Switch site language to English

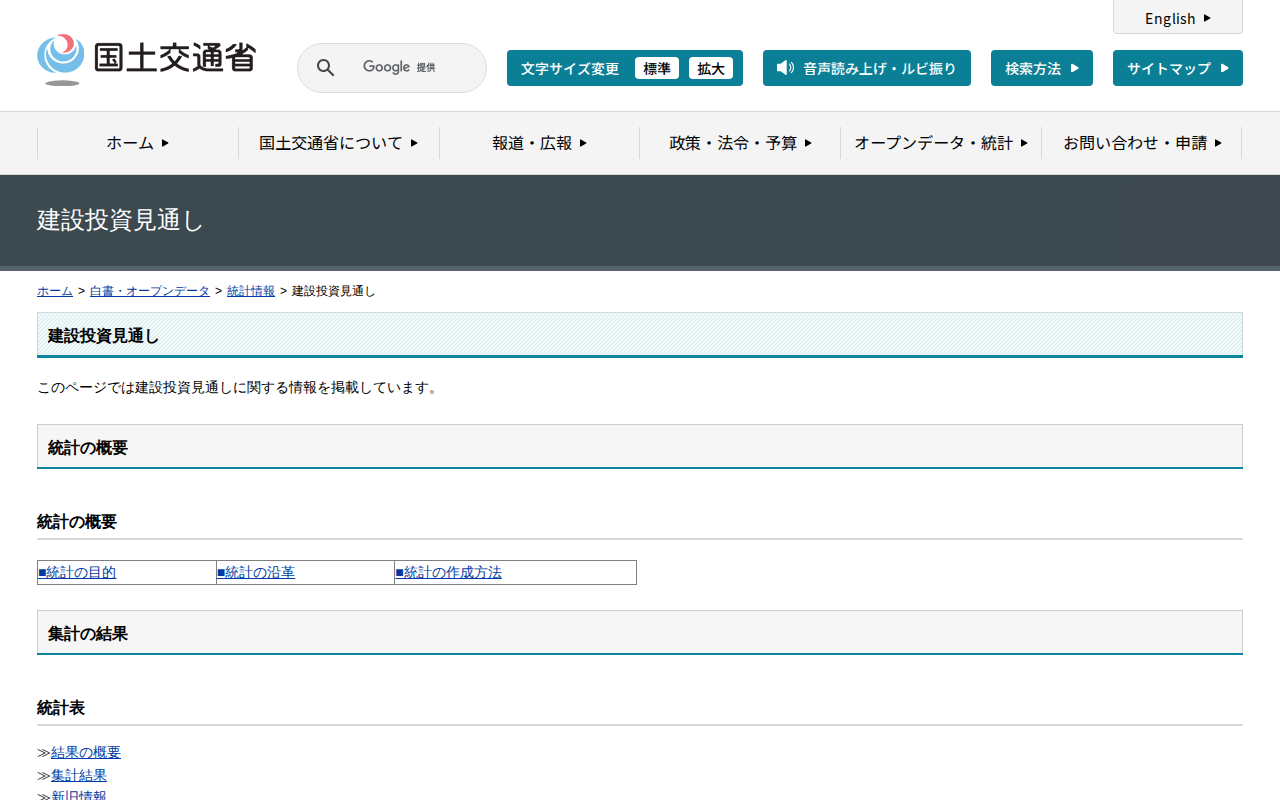click(1177, 18)
